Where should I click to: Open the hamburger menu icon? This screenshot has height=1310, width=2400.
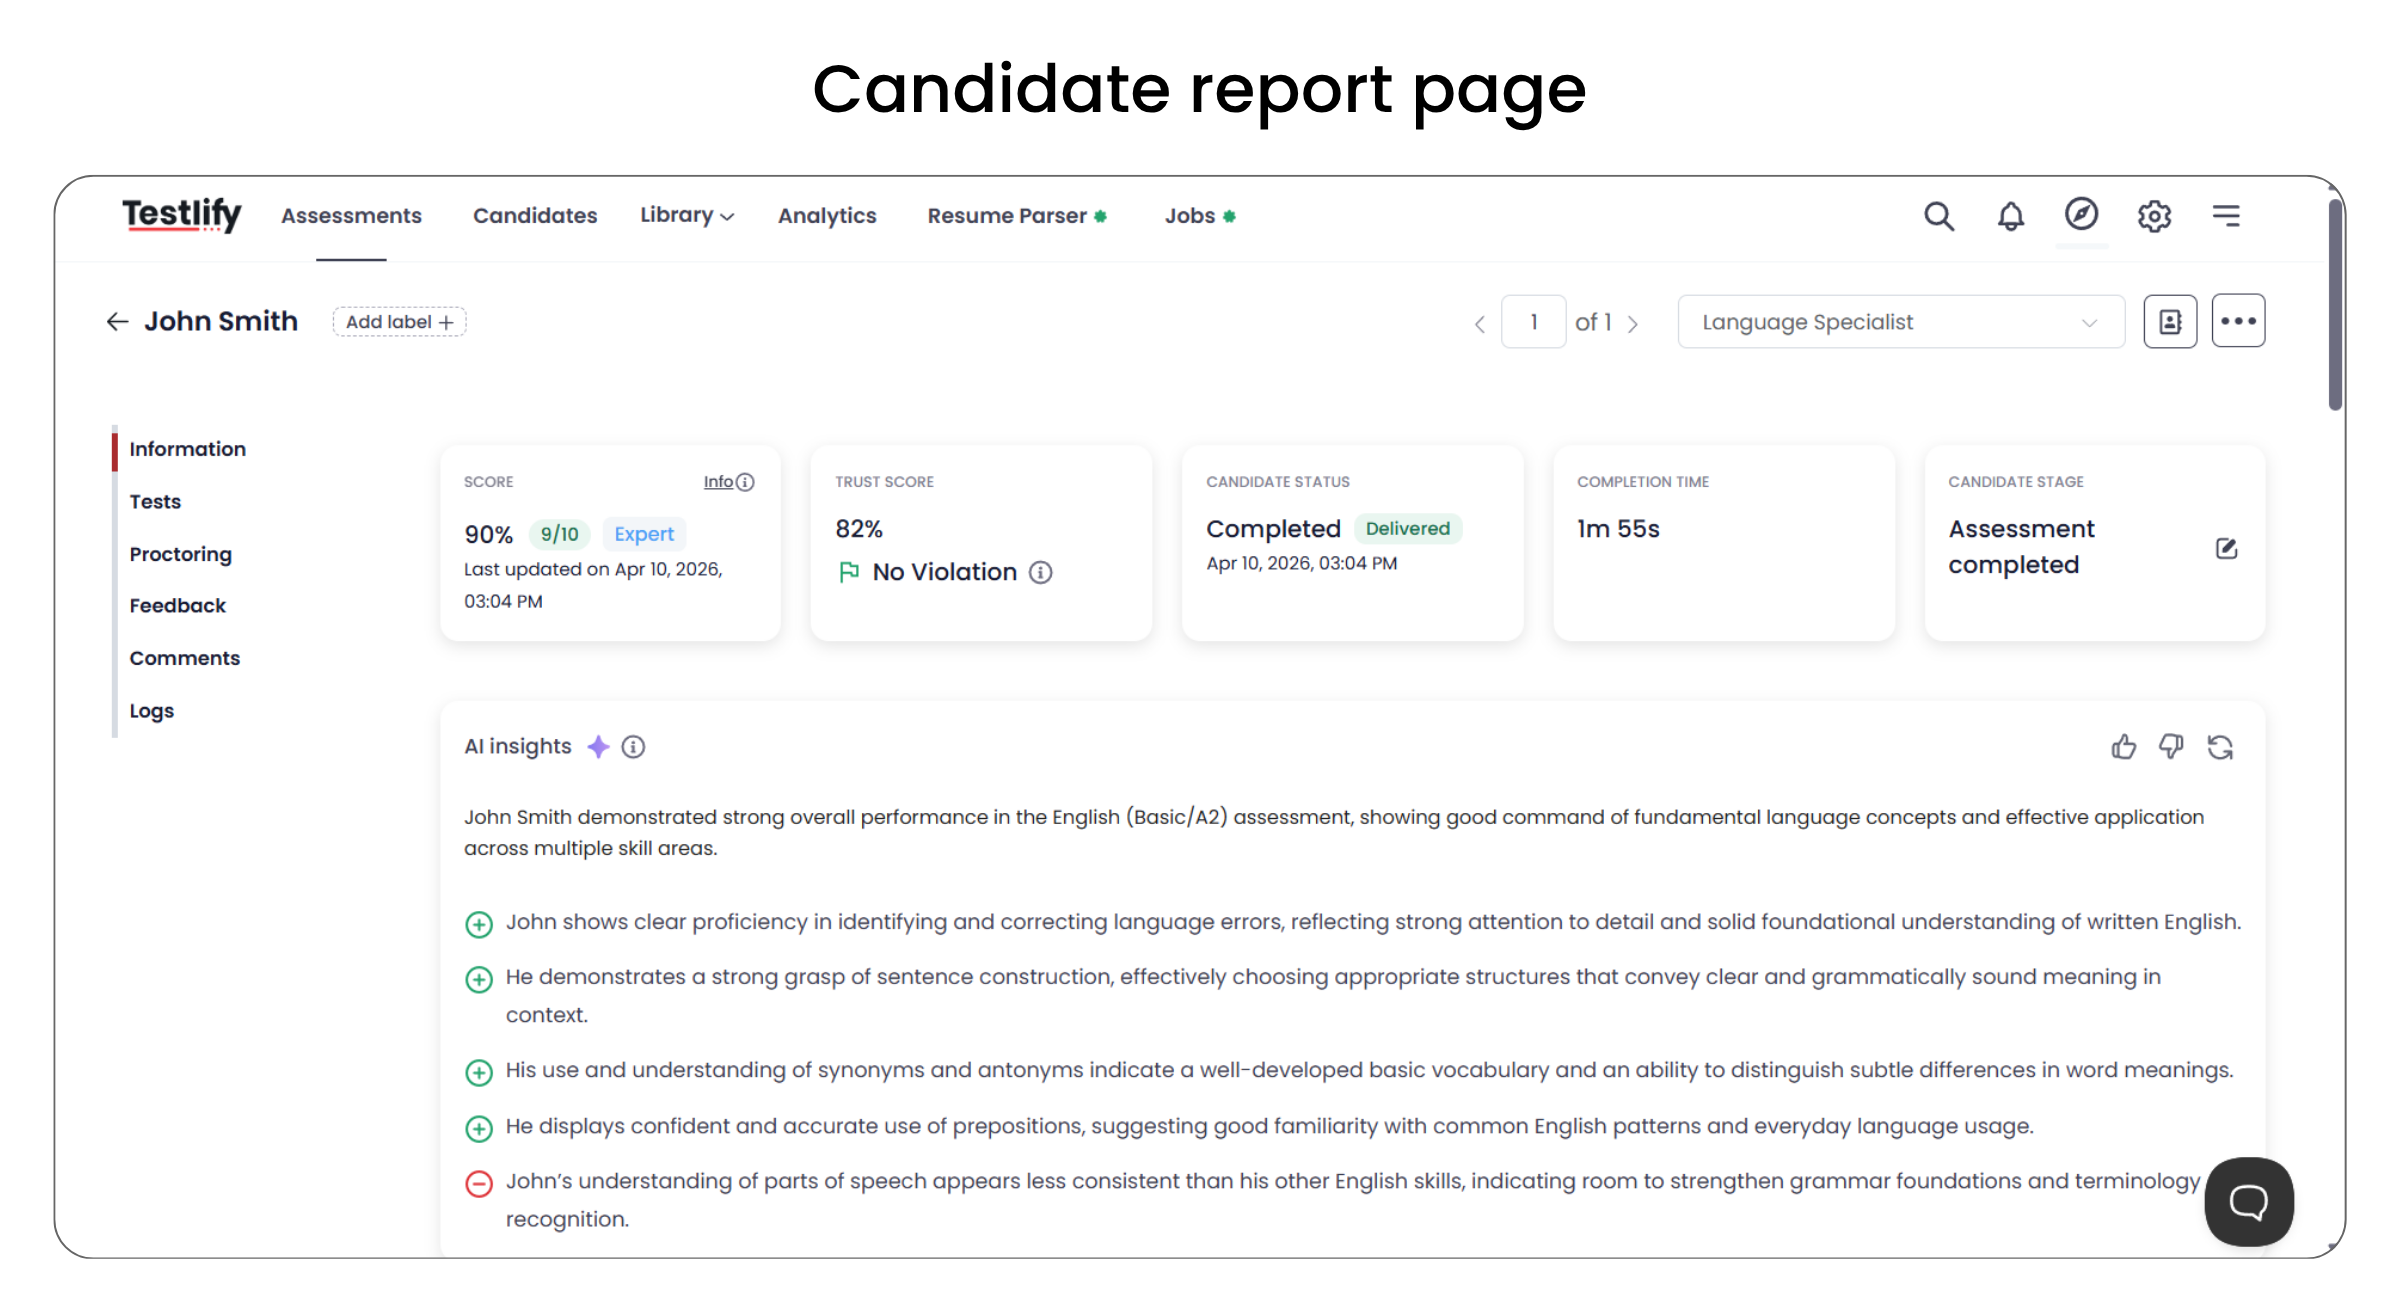click(x=2226, y=216)
